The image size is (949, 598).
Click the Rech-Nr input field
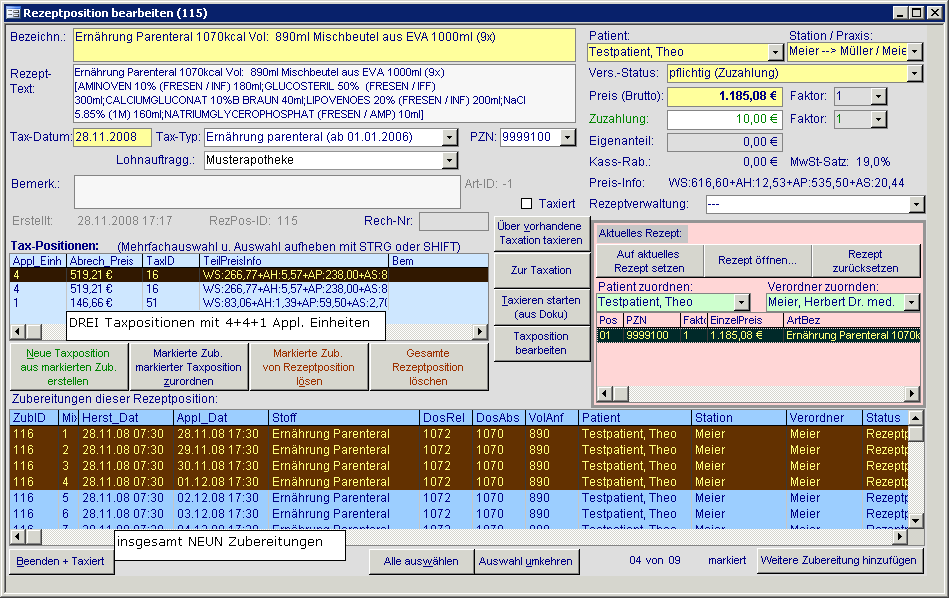tap(453, 221)
